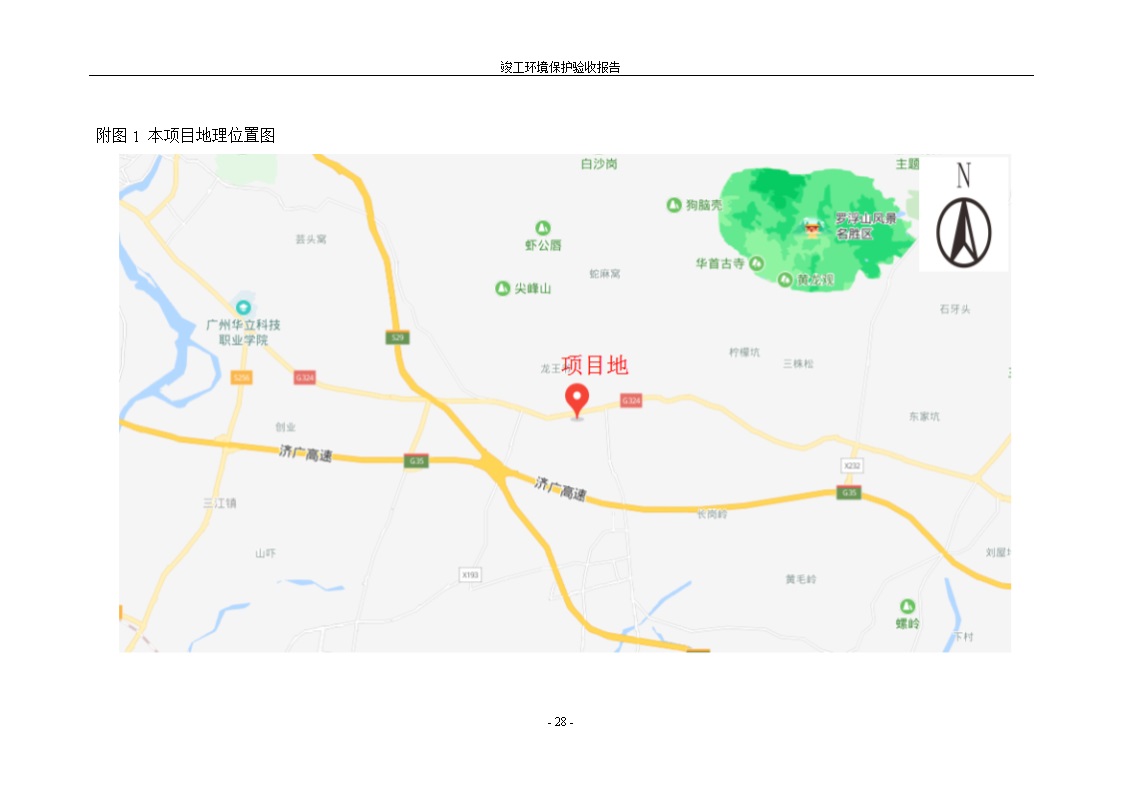The image size is (1123, 794).
Task: Click the 螺岭 mountain marker icon
Action: [x=907, y=606]
